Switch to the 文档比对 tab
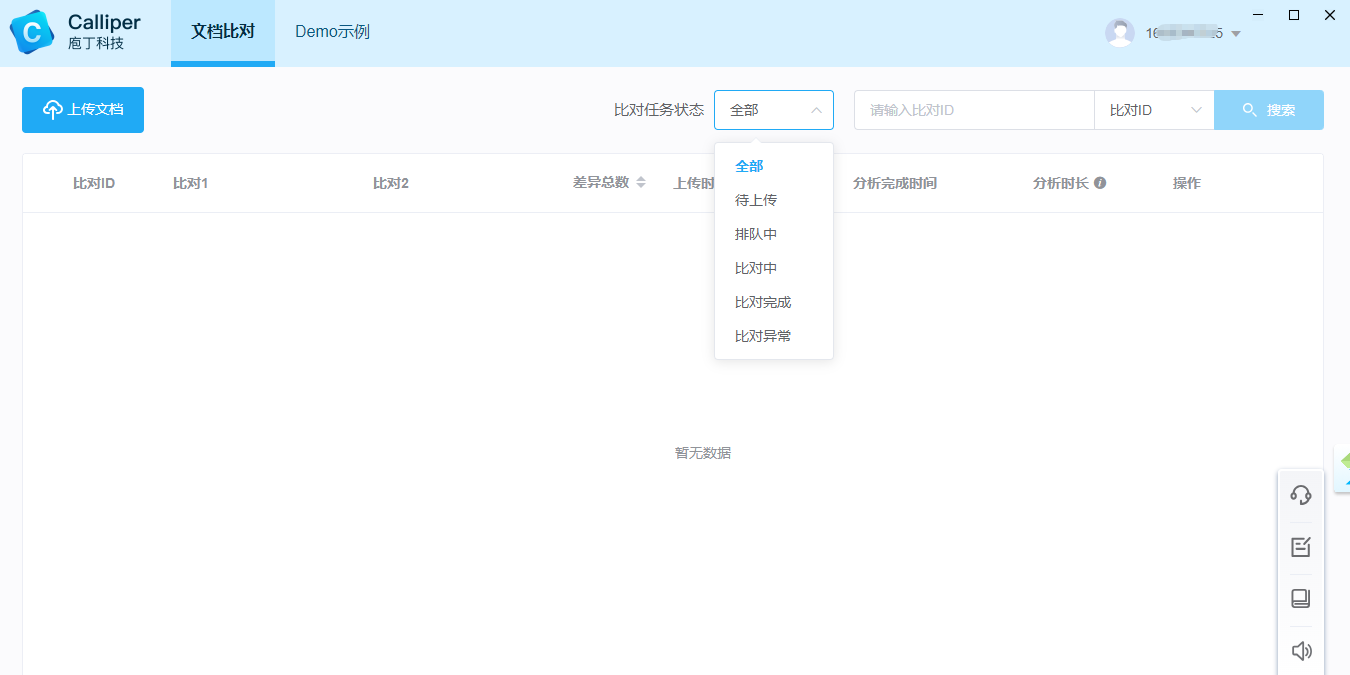Image resolution: width=1350 pixels, height=675 pixels. point(222,31)
